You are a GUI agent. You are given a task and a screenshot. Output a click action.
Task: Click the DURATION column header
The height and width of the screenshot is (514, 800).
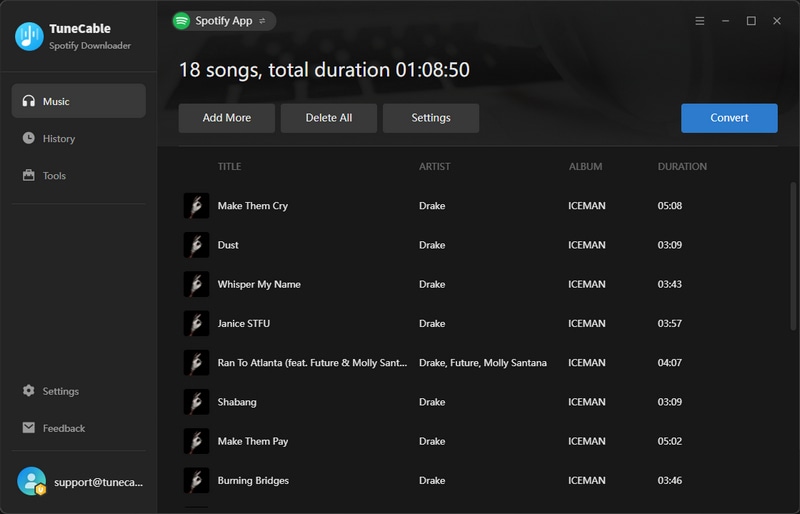pyautogui.click(x=682, y=166)
